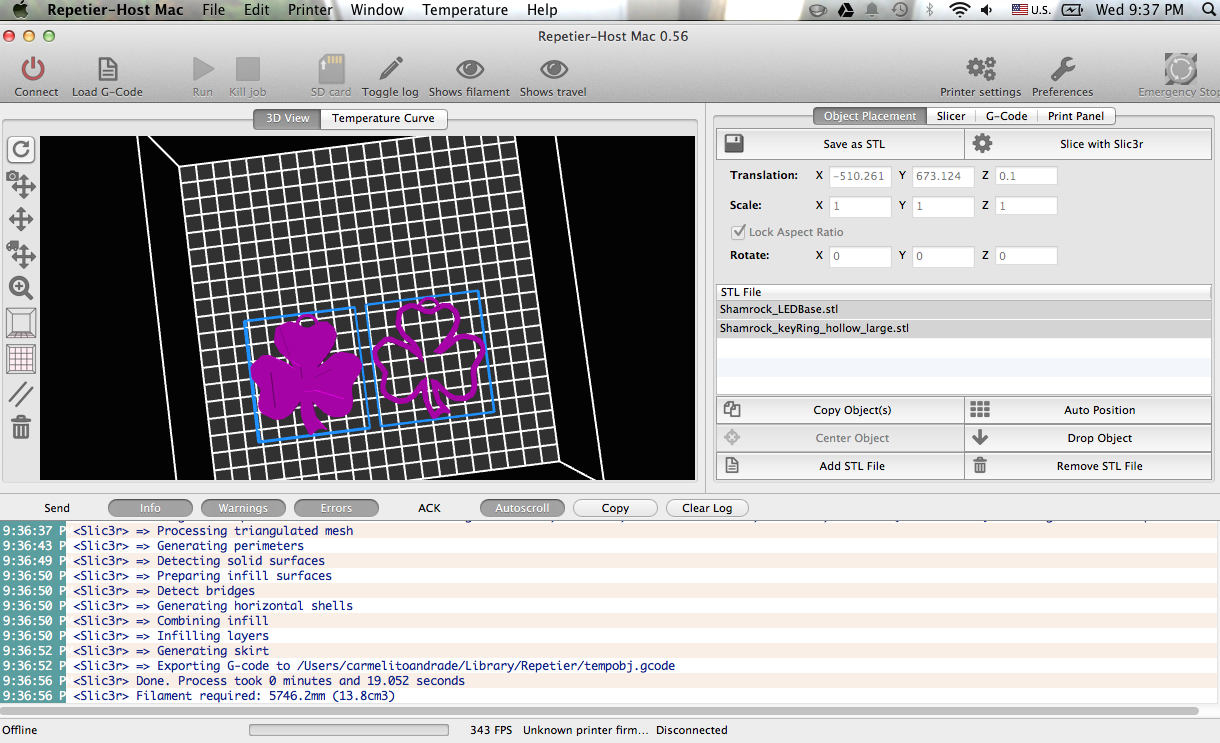Select the Object Placement tab
This screenshot has width=1220, height=743.
870,116
